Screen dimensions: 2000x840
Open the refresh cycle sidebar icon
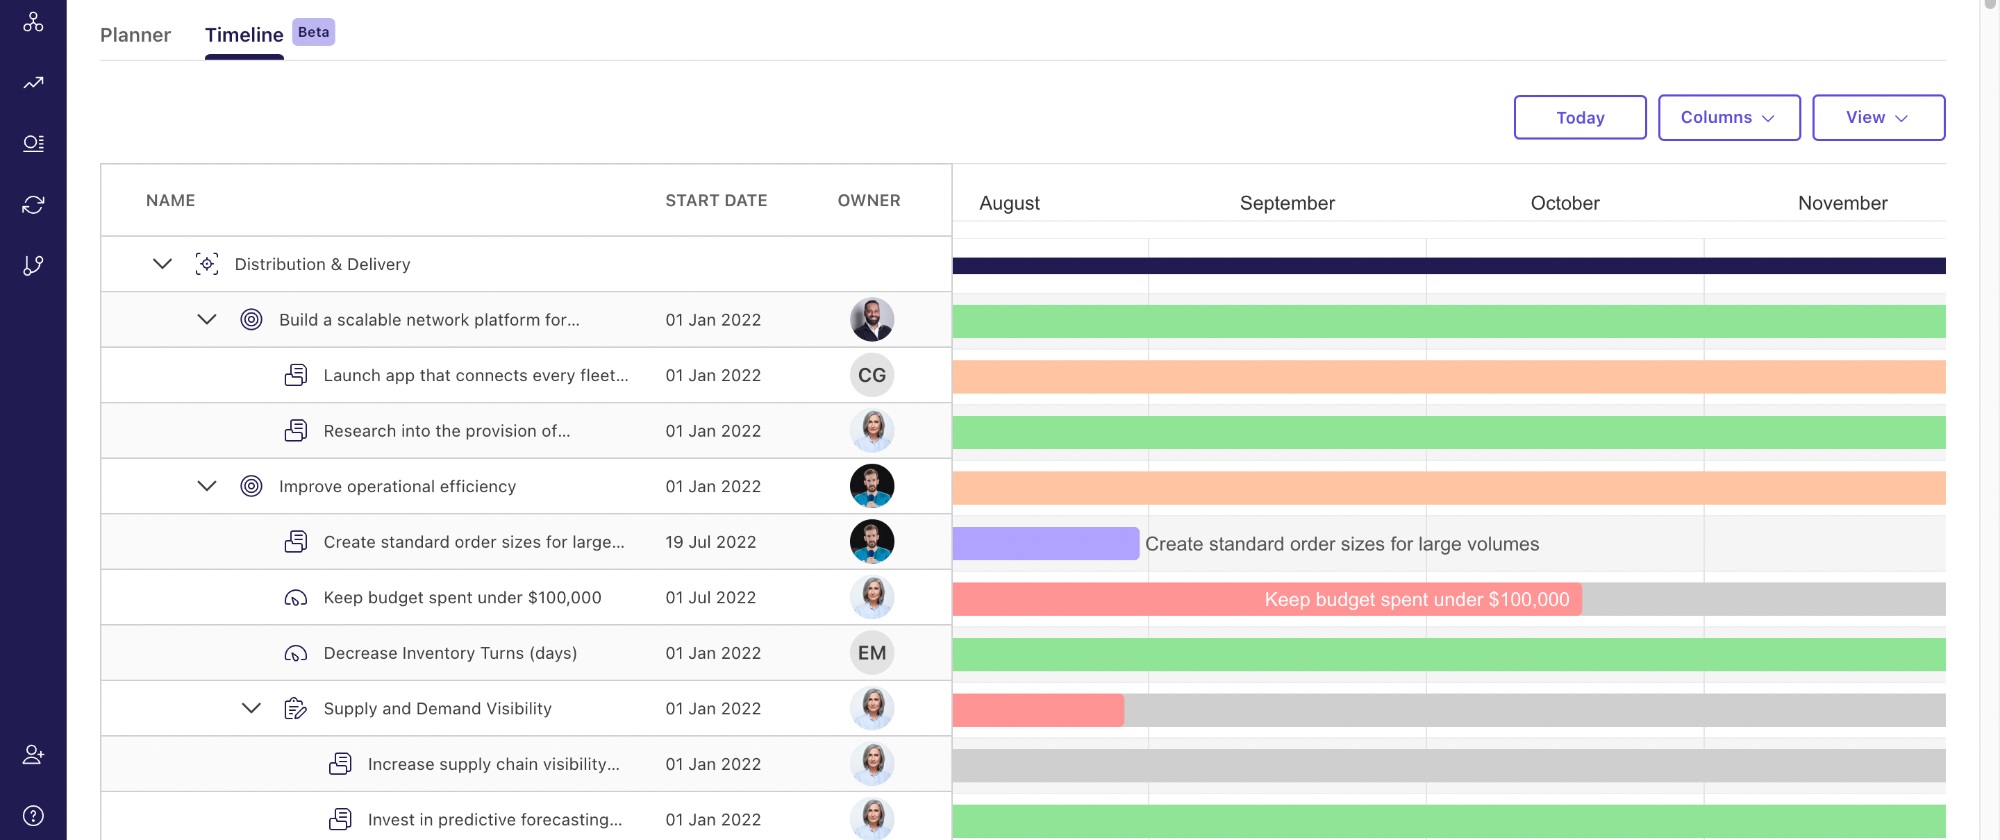click(x=33, y=204)
